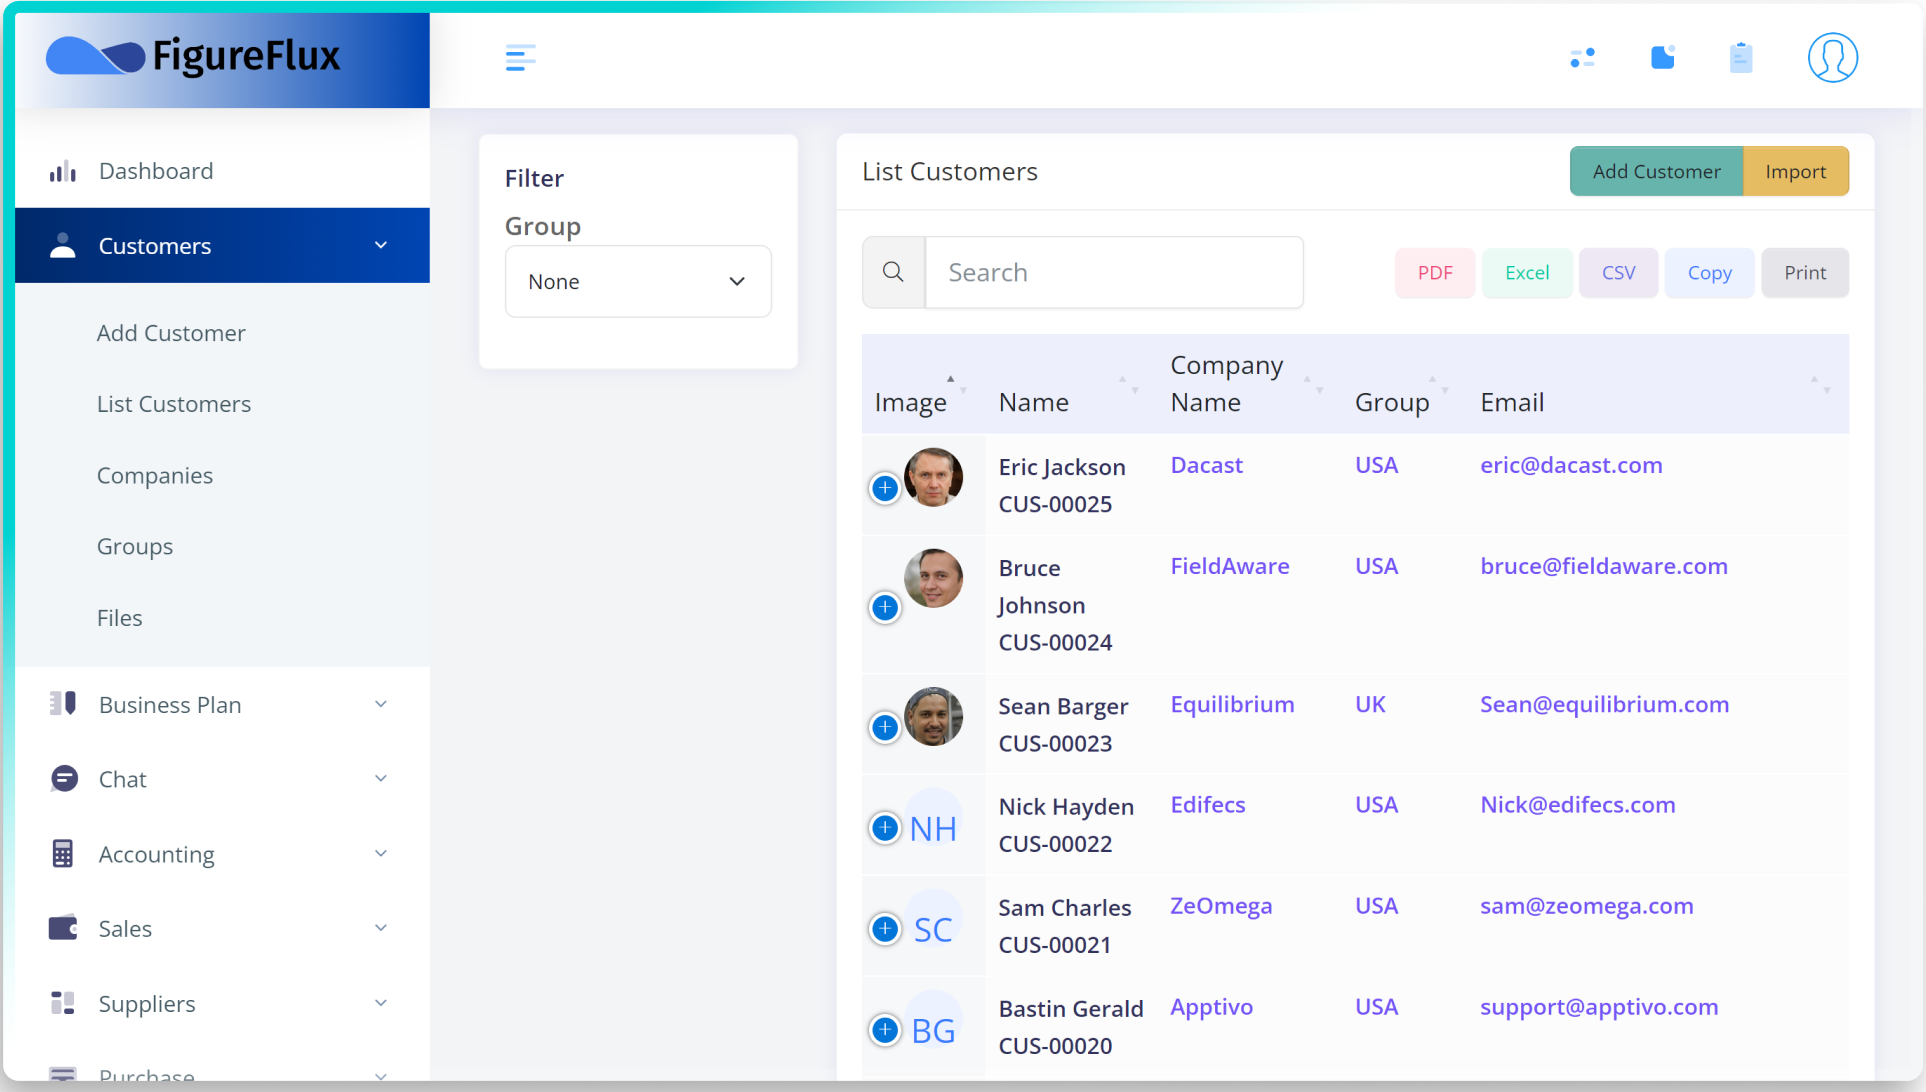Click into the Search input field
Image resolution: width=1926 pixels, height=1092 pixels.
(1114, 272)
